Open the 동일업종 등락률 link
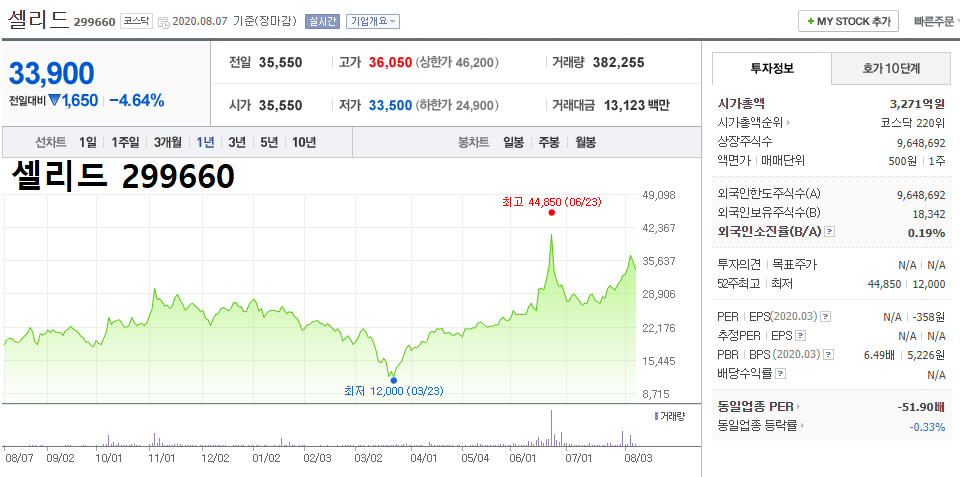This screenshot has width=960, height=477. [x=757, y=426]
